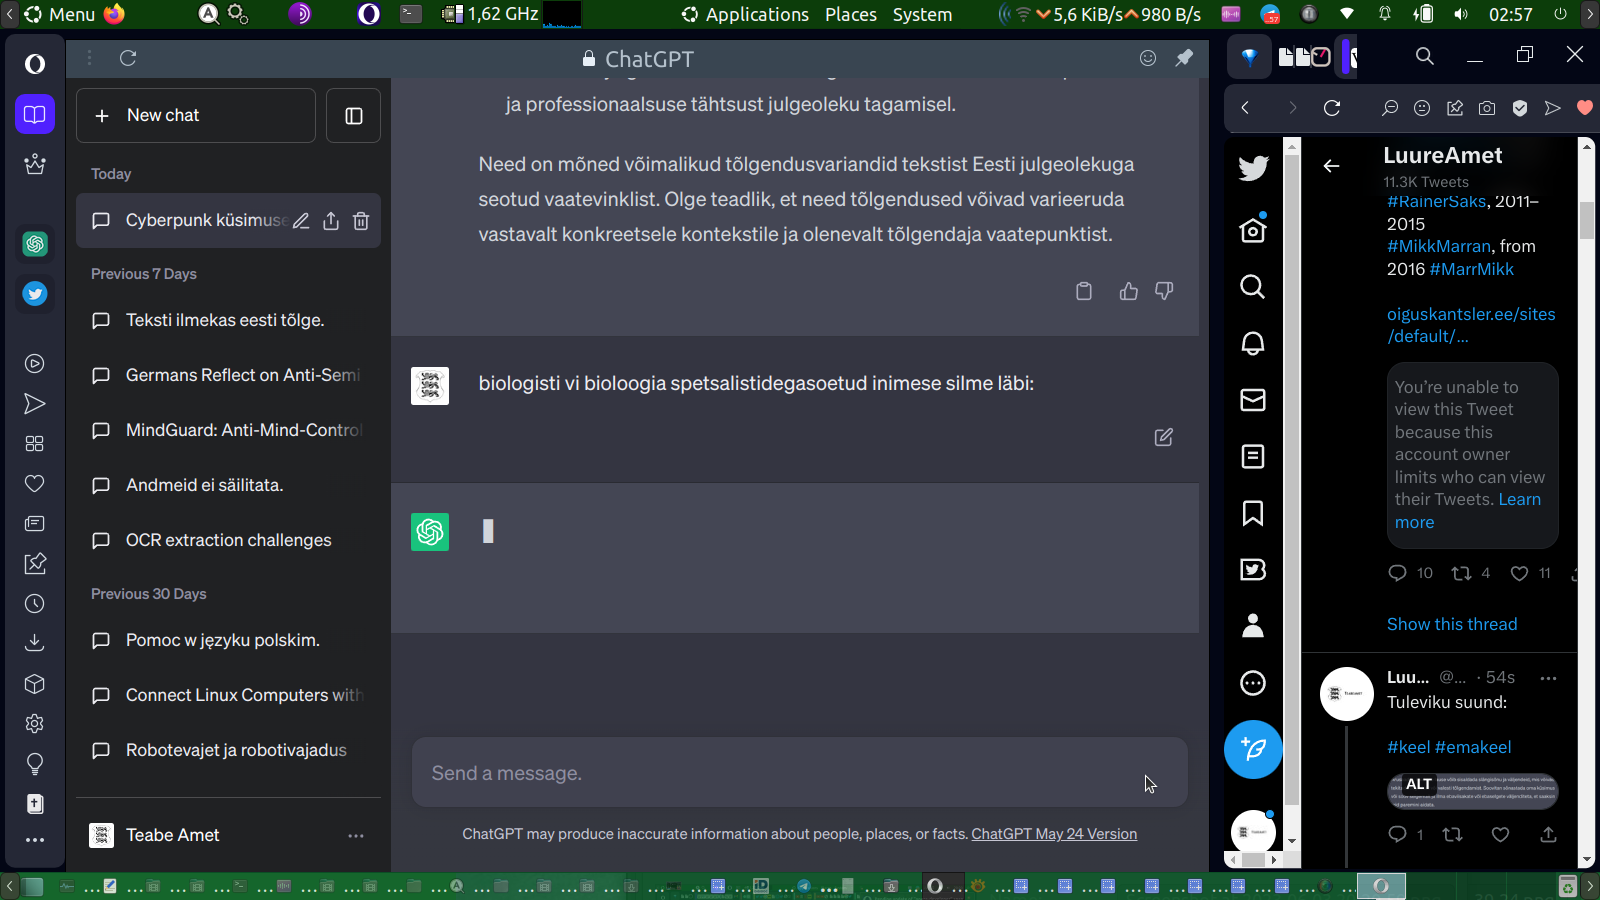Image resolution: width=1600 pixels, height=900 pixels.
Task: Give the response a thumbs up
Action: coord(1129,291)
